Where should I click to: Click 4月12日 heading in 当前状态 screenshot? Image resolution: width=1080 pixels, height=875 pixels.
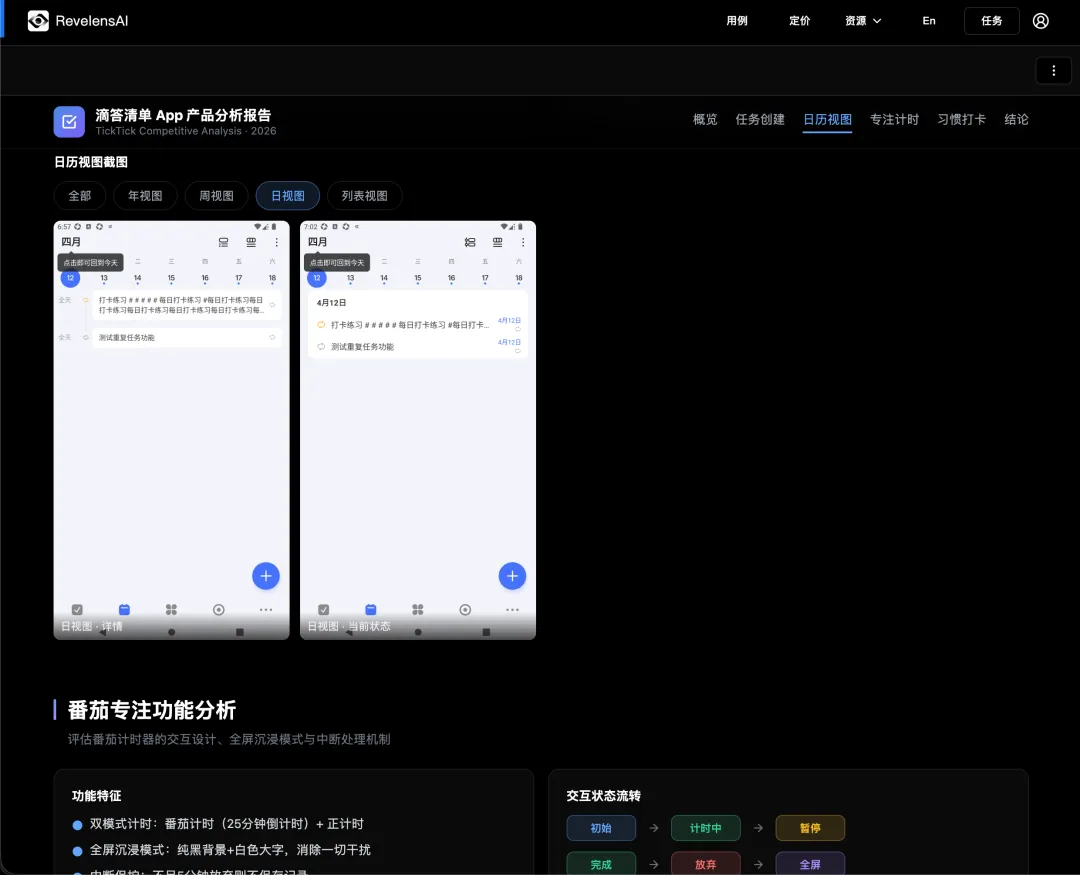coord(331,302)
